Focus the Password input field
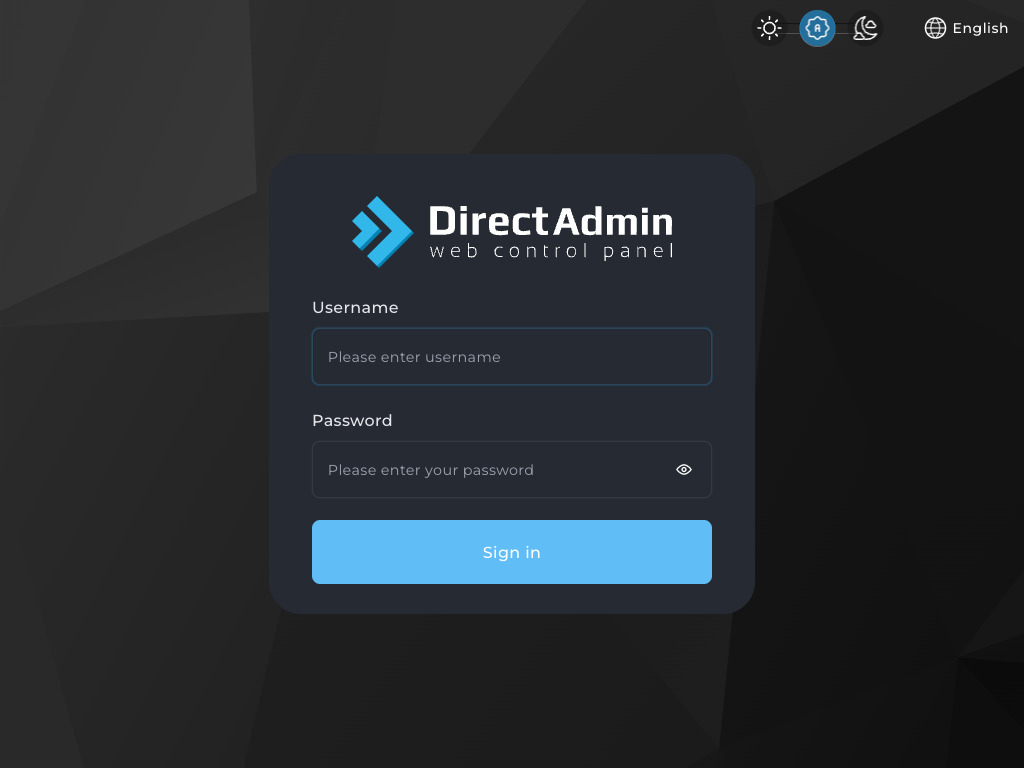The image size is (1024, 768). coord(512,470)
